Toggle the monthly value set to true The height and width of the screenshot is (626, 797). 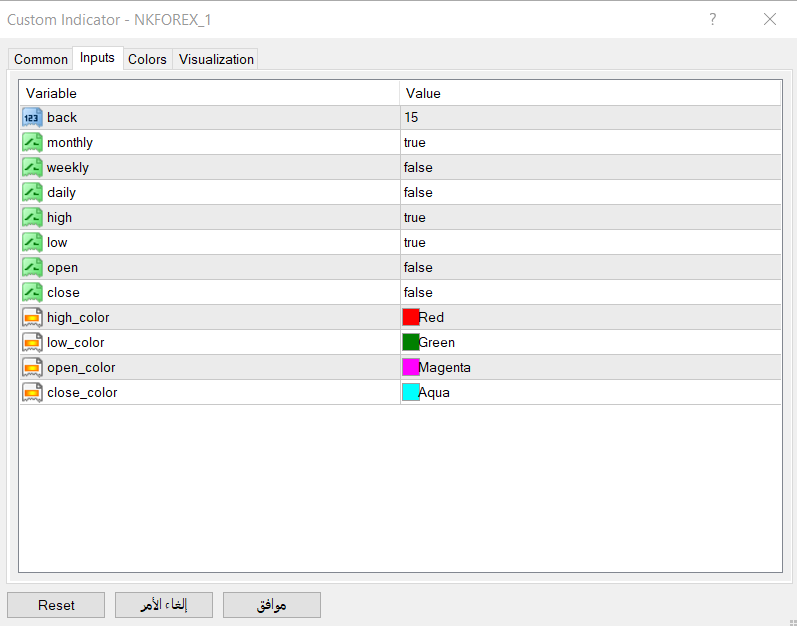point(590,143)
